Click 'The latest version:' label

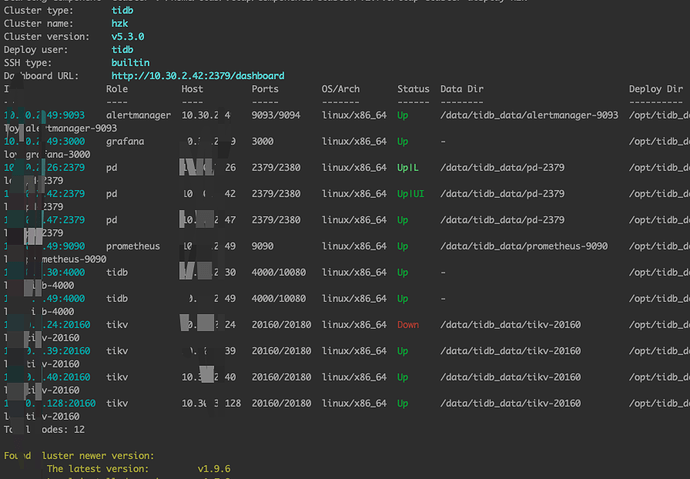pos(98,469)
